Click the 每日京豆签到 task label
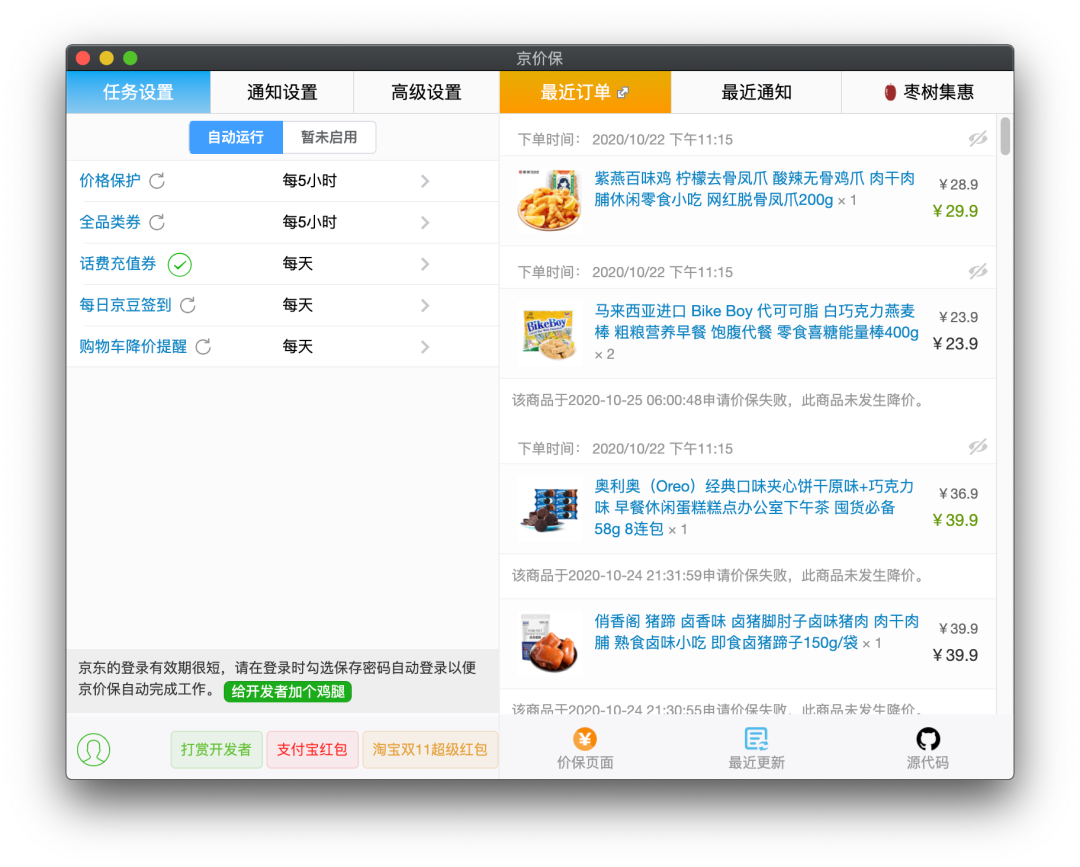 pyautogui.click(x=125, y=305)
